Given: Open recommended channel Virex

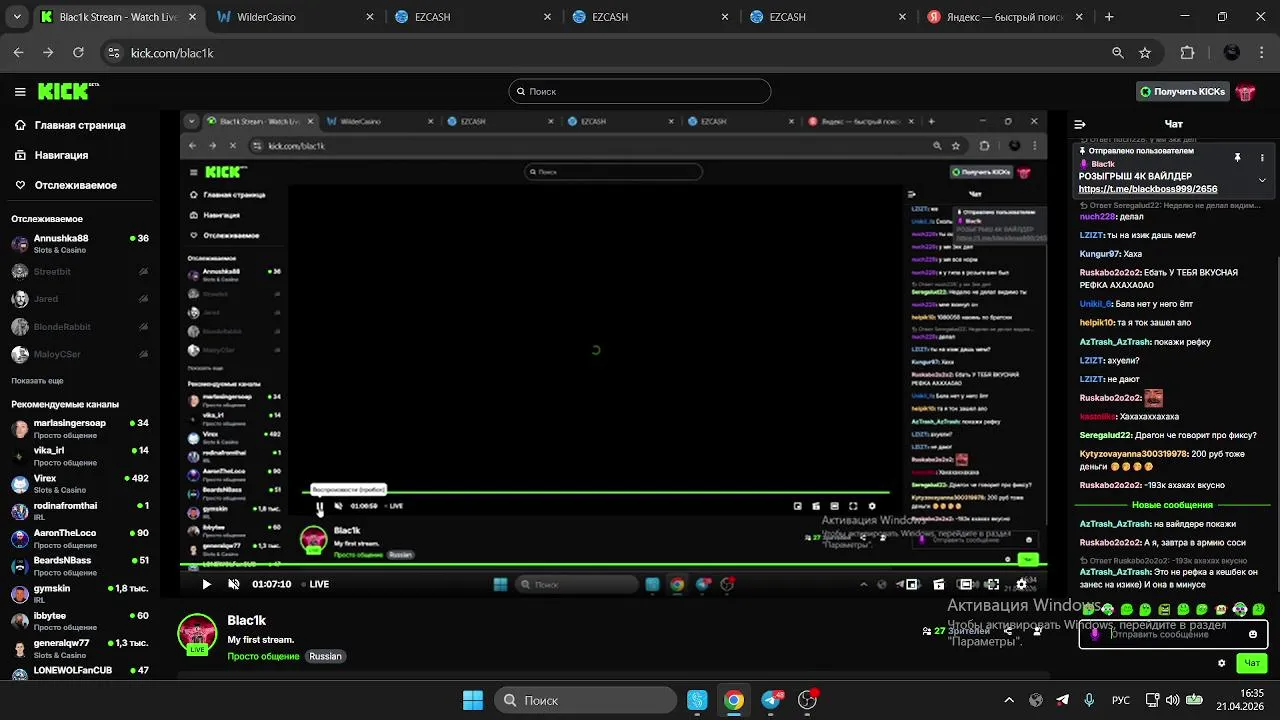Looking at the screenshot, I should (x=80, y=483).
